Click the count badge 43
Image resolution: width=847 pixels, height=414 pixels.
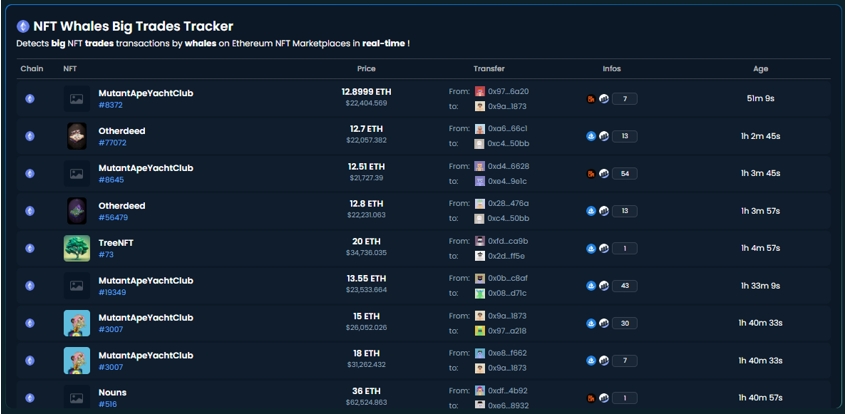624,286
